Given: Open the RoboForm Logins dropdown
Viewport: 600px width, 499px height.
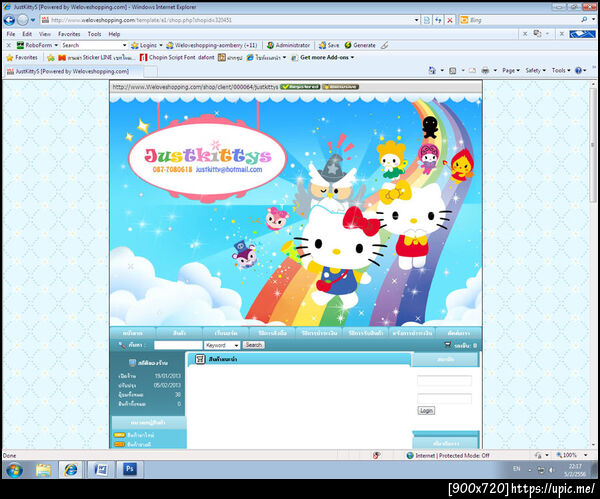Looking at the screenshot, I should click(147, 45).
